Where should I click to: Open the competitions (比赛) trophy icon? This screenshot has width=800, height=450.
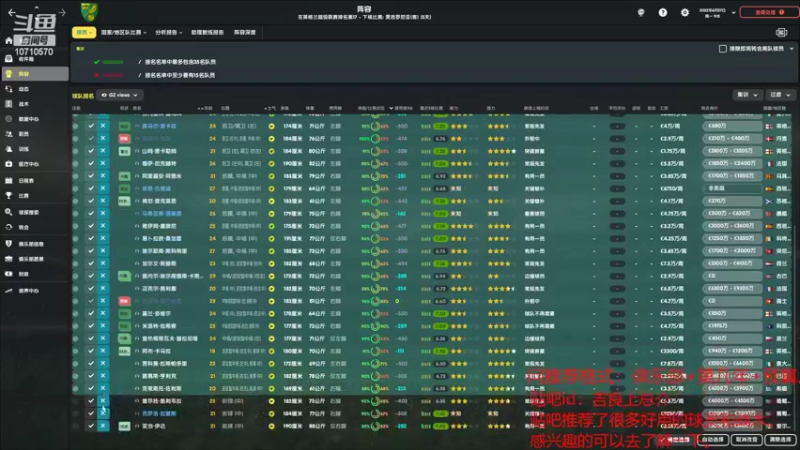pyautogui.click(x=9, y=195)
